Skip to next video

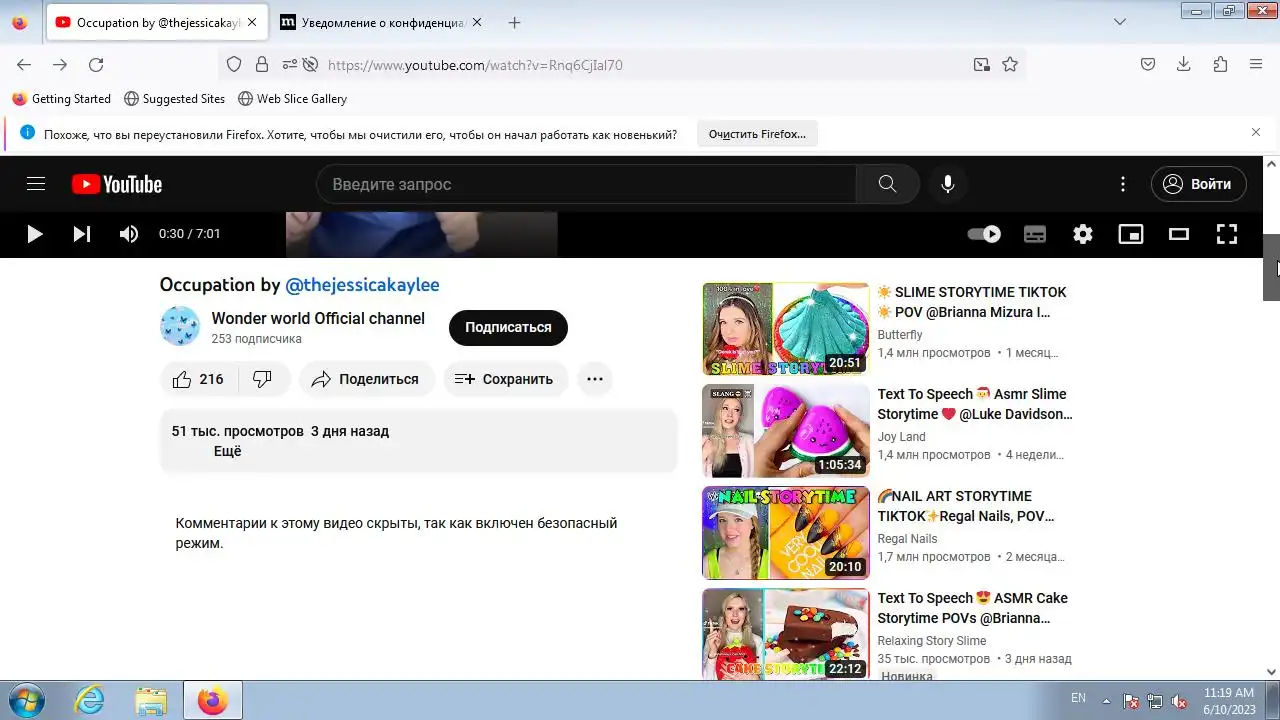82,234
